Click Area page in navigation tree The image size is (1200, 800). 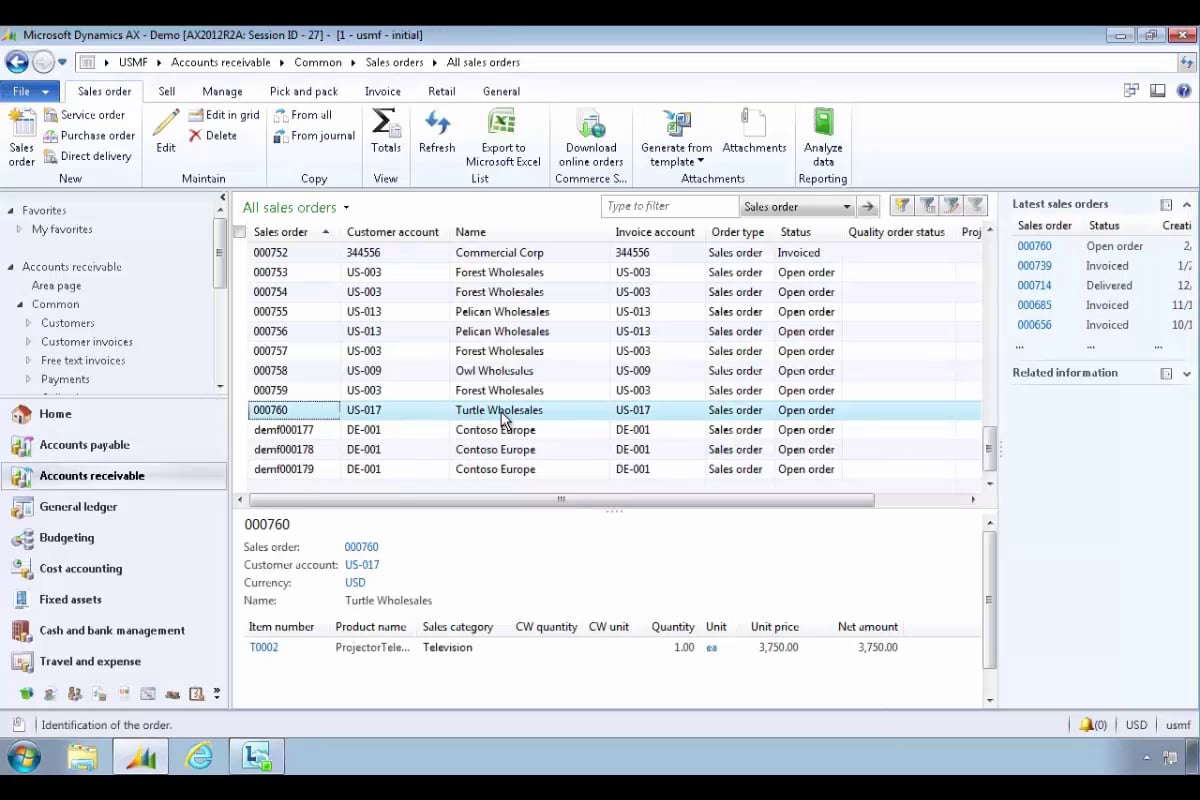56,286
